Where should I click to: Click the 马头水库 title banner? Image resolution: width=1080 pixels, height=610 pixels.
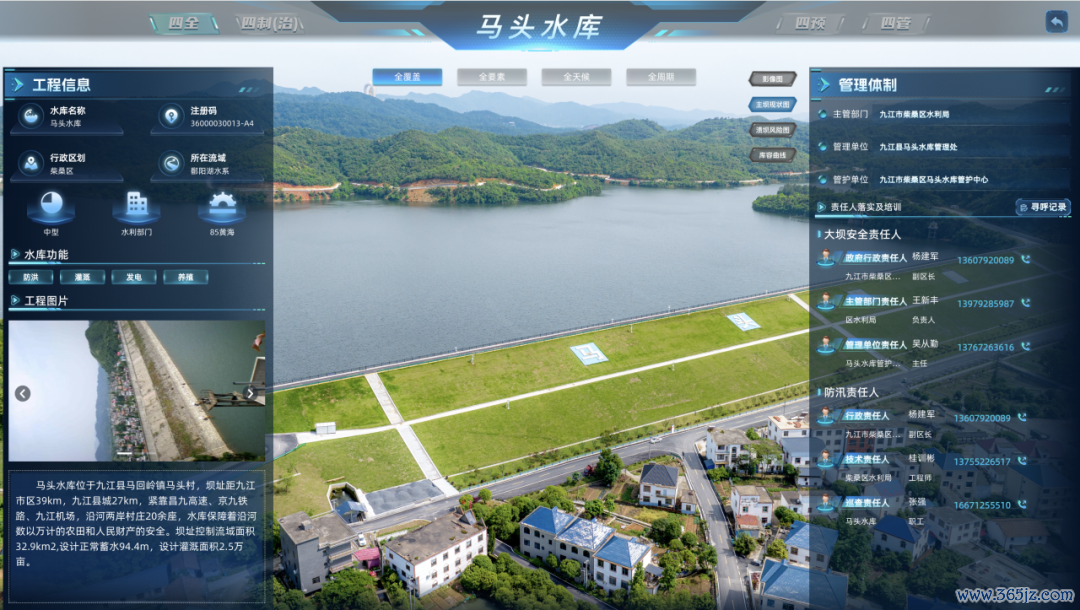[x=539, y=26]
